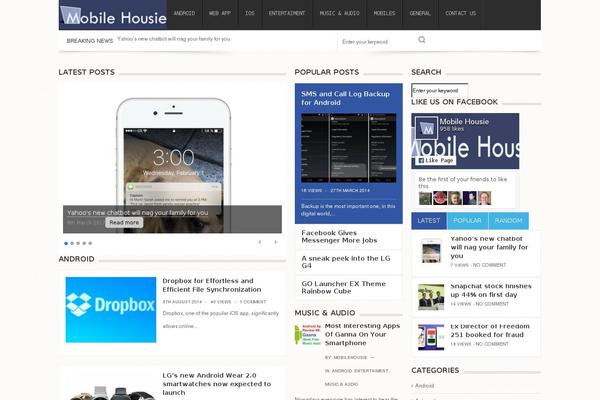Click the header keyword search field
This screenshot has width=600, height=400.
coord(377,42)
